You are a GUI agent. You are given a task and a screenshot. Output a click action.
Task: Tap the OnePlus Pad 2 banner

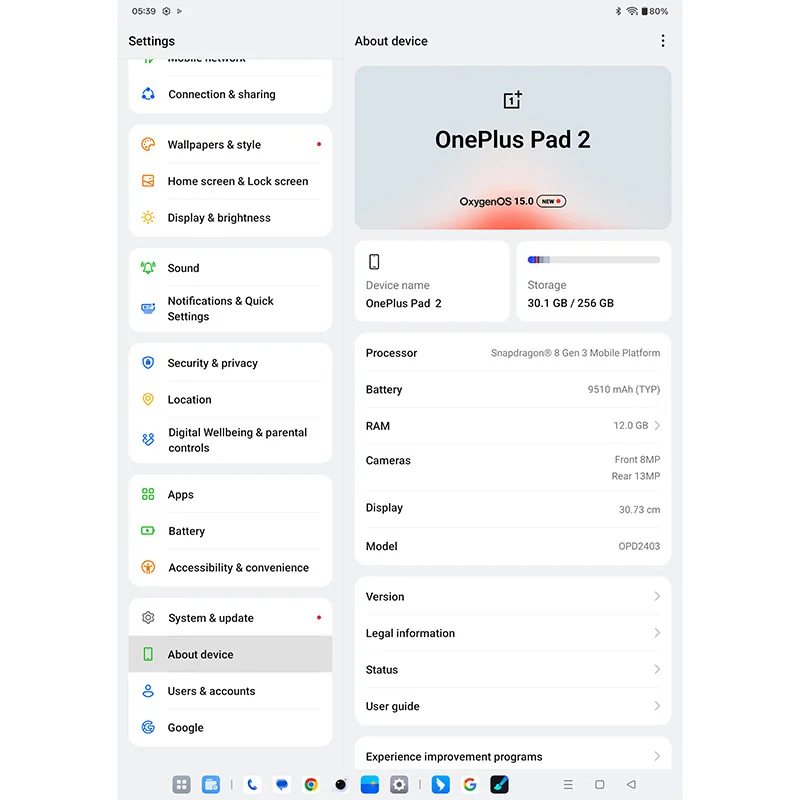513,147
